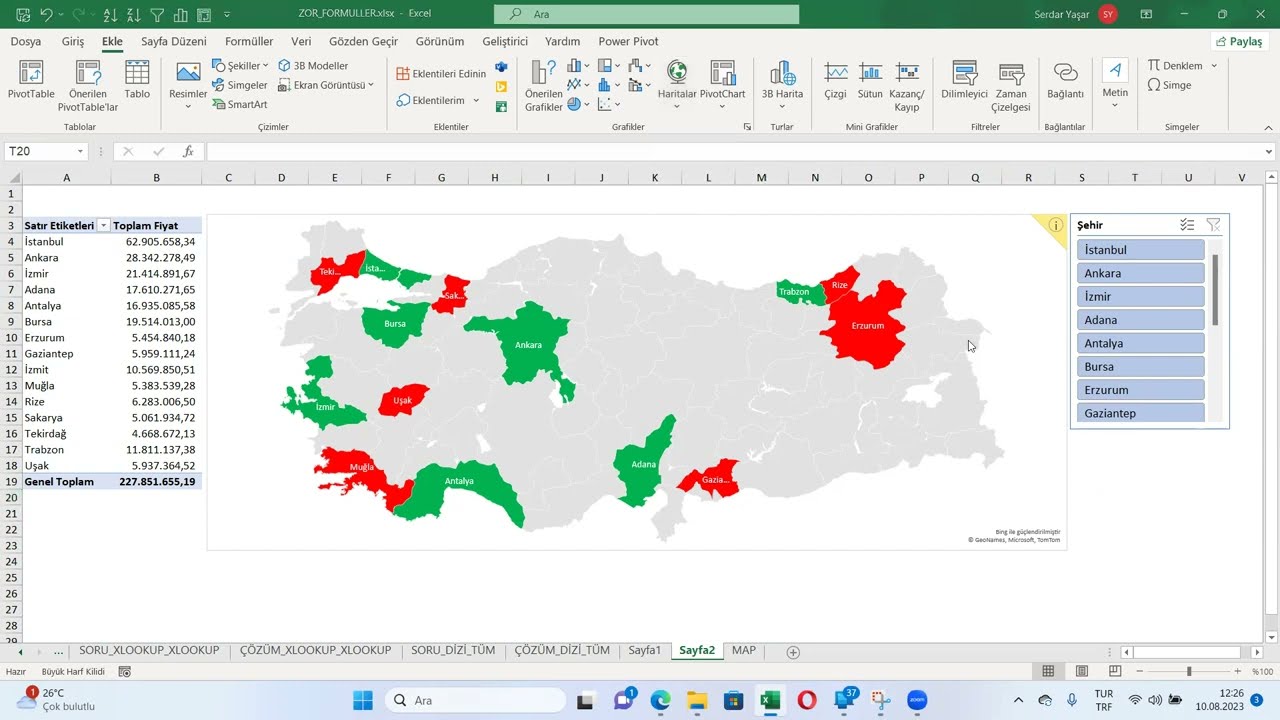Viewport: 1280px width, 720px height.
Task: Adjust the zoom slider in status bar
Action: coord(1189,671)
